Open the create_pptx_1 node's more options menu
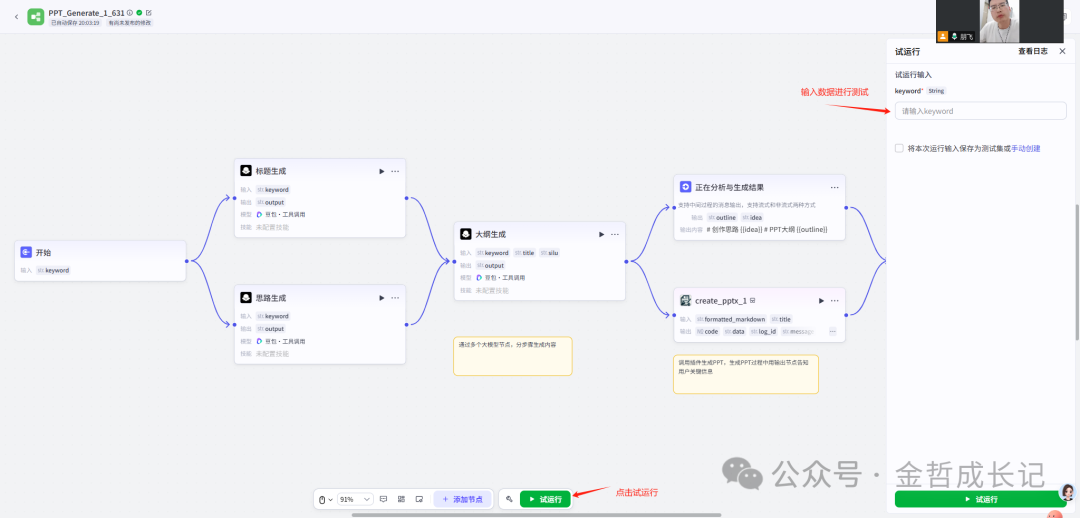 pos(835,301)
